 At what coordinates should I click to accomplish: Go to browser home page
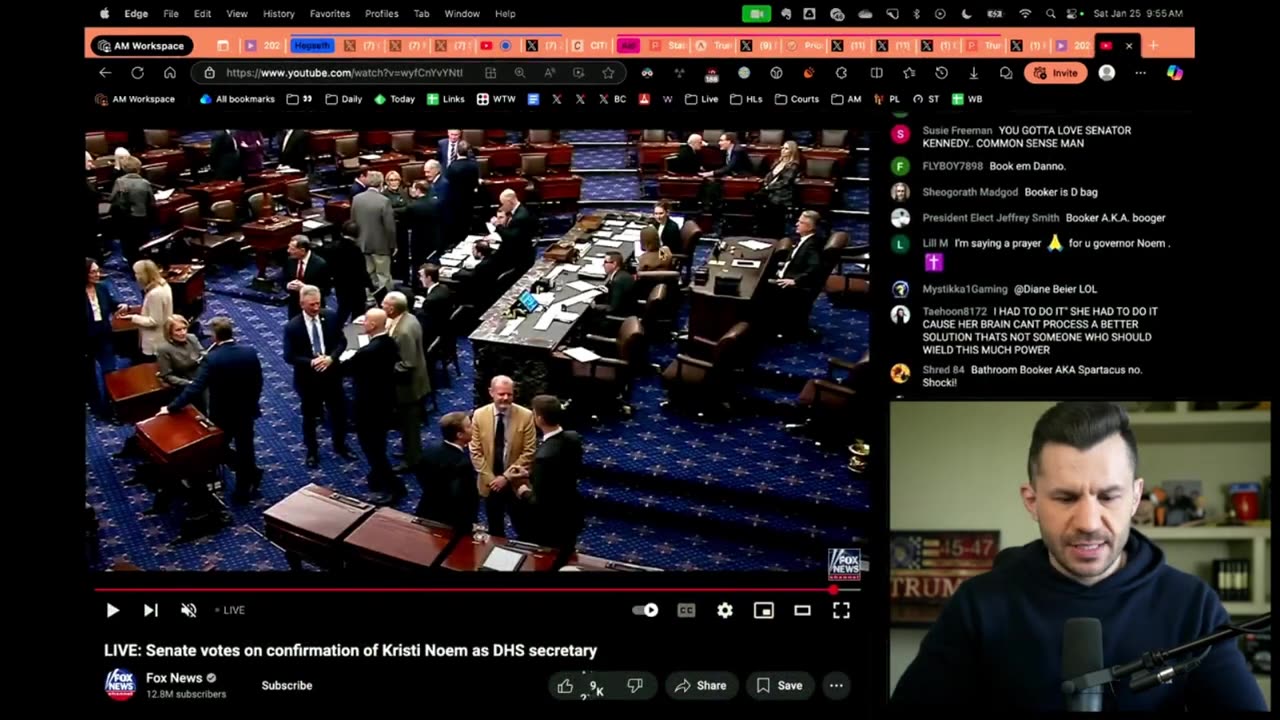coord(170,73)
